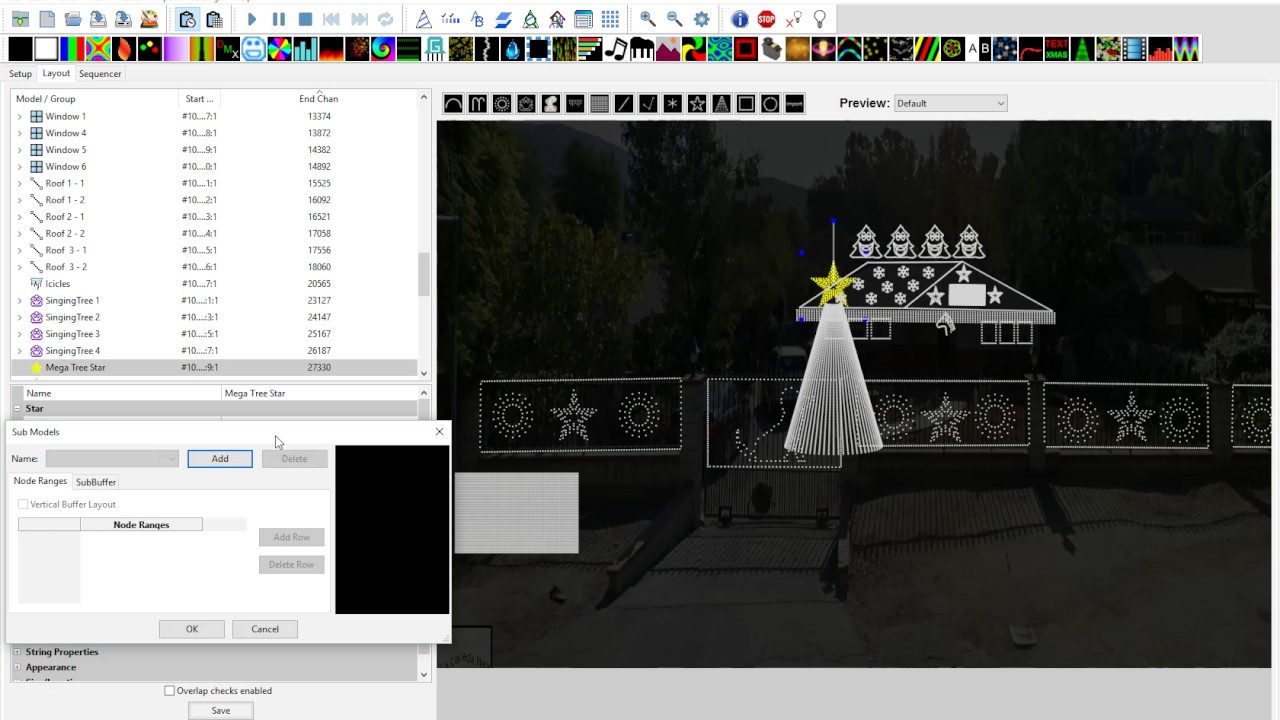
Task: Click the Play button in toolbar
Action: click(x=252, y=19)
